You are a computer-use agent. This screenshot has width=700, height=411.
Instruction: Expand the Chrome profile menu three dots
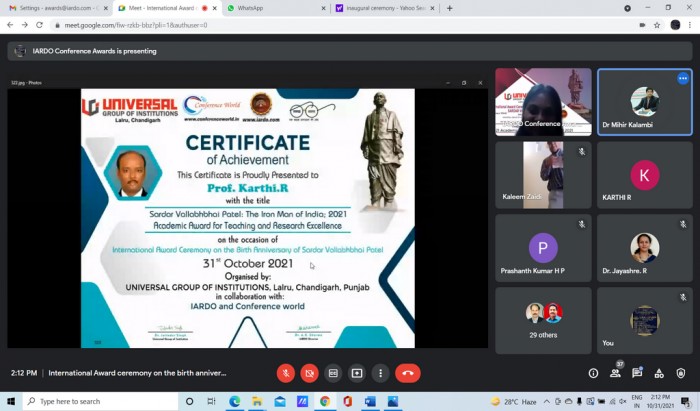pyautogui.click(x=690, y=25)
